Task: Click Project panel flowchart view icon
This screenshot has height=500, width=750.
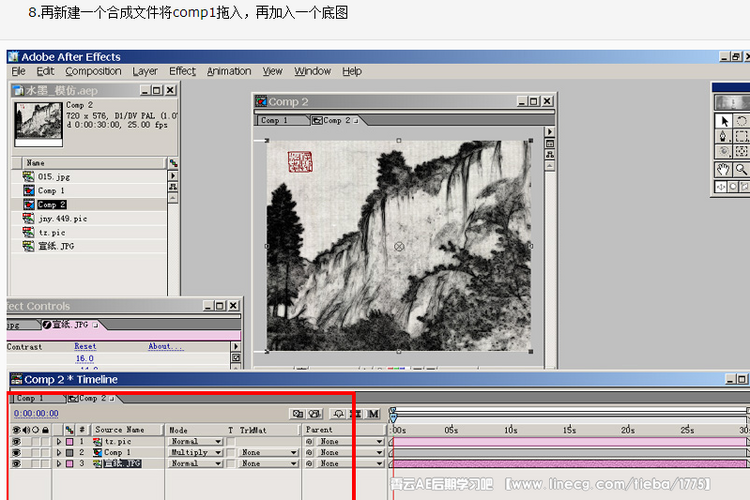Action: pos(173,187)
